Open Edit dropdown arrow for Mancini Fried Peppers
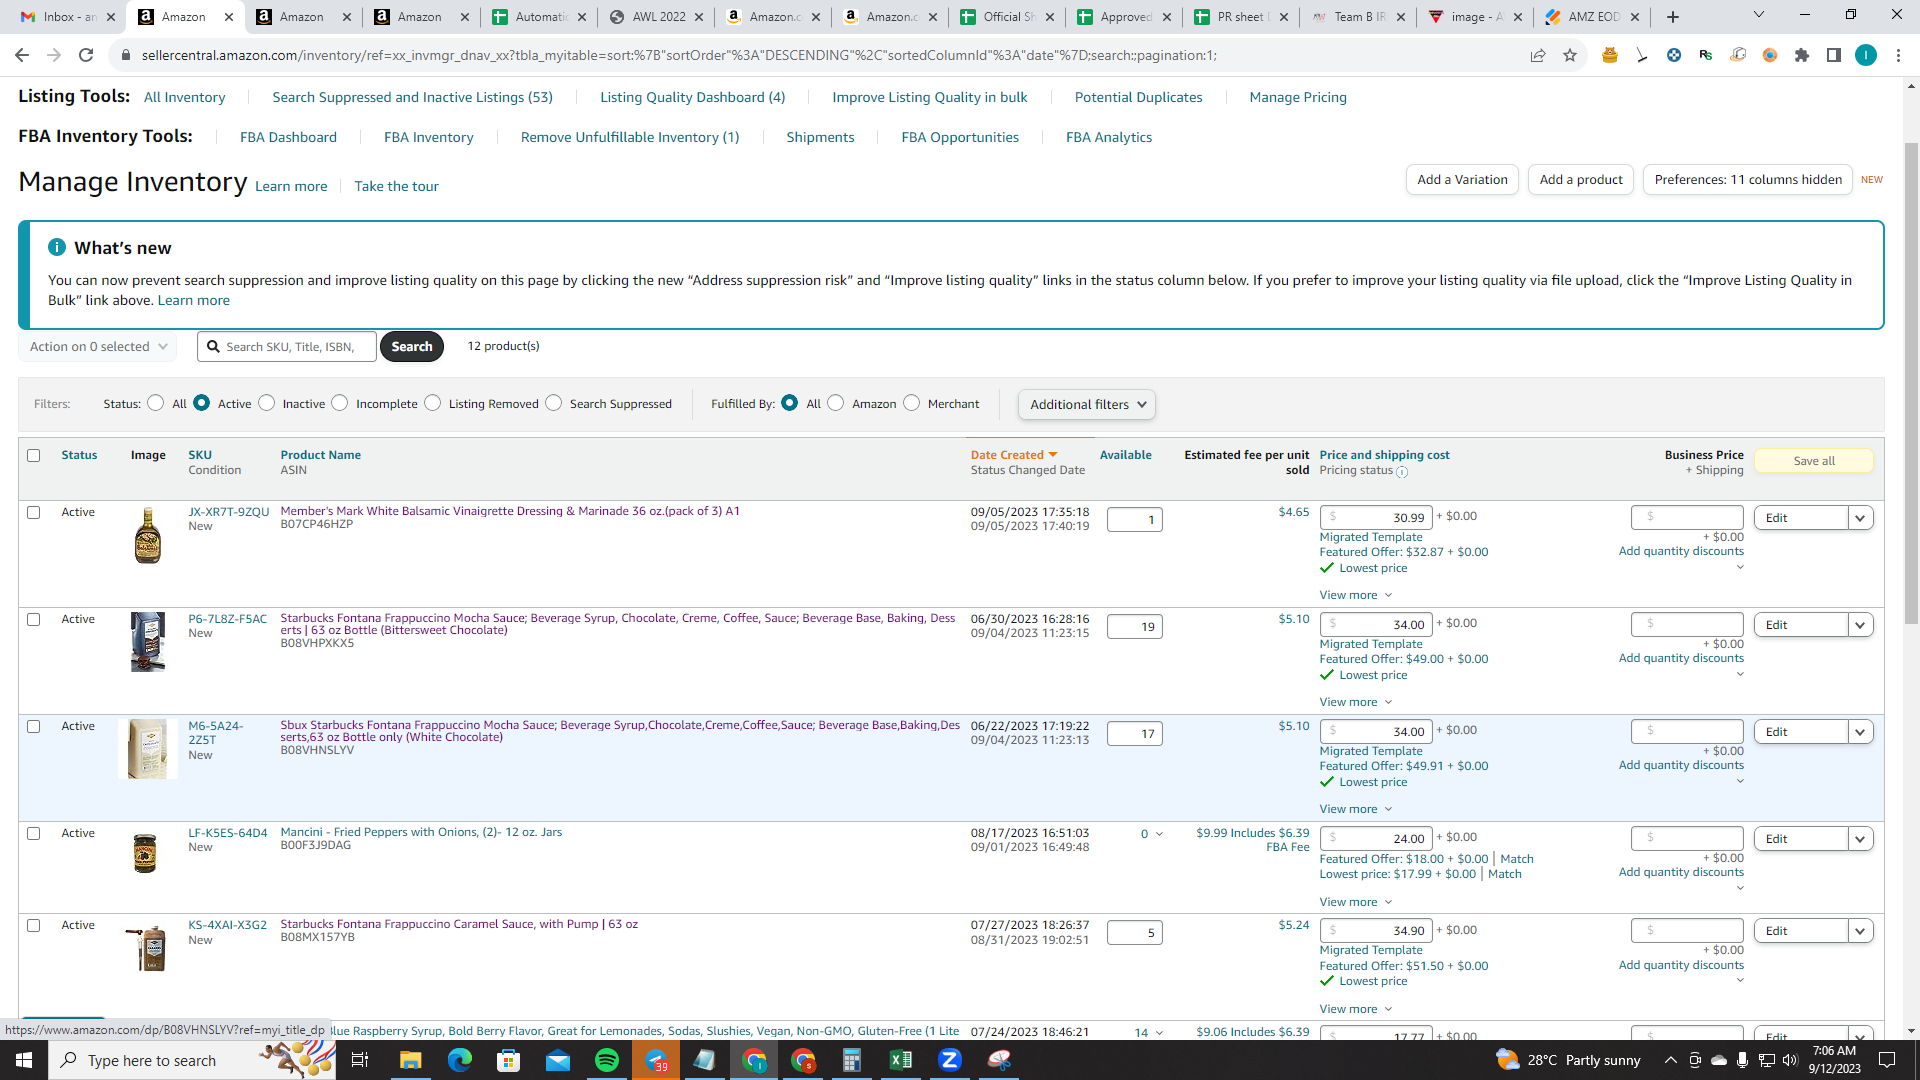 pyautogui.click(x=1860, y=839)
